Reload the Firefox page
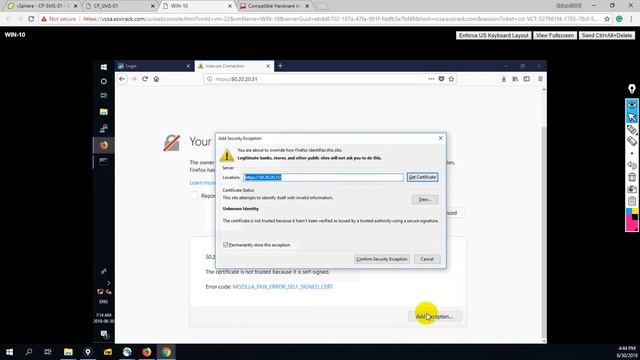This screenshot has width=640, height=360. tap(145, 79)
